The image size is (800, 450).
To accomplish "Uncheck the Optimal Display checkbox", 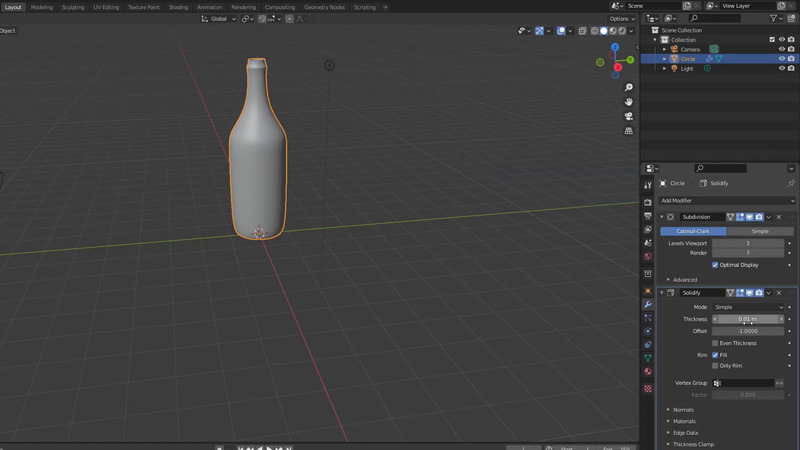I will pyautogui.click(x=715, y=265).
